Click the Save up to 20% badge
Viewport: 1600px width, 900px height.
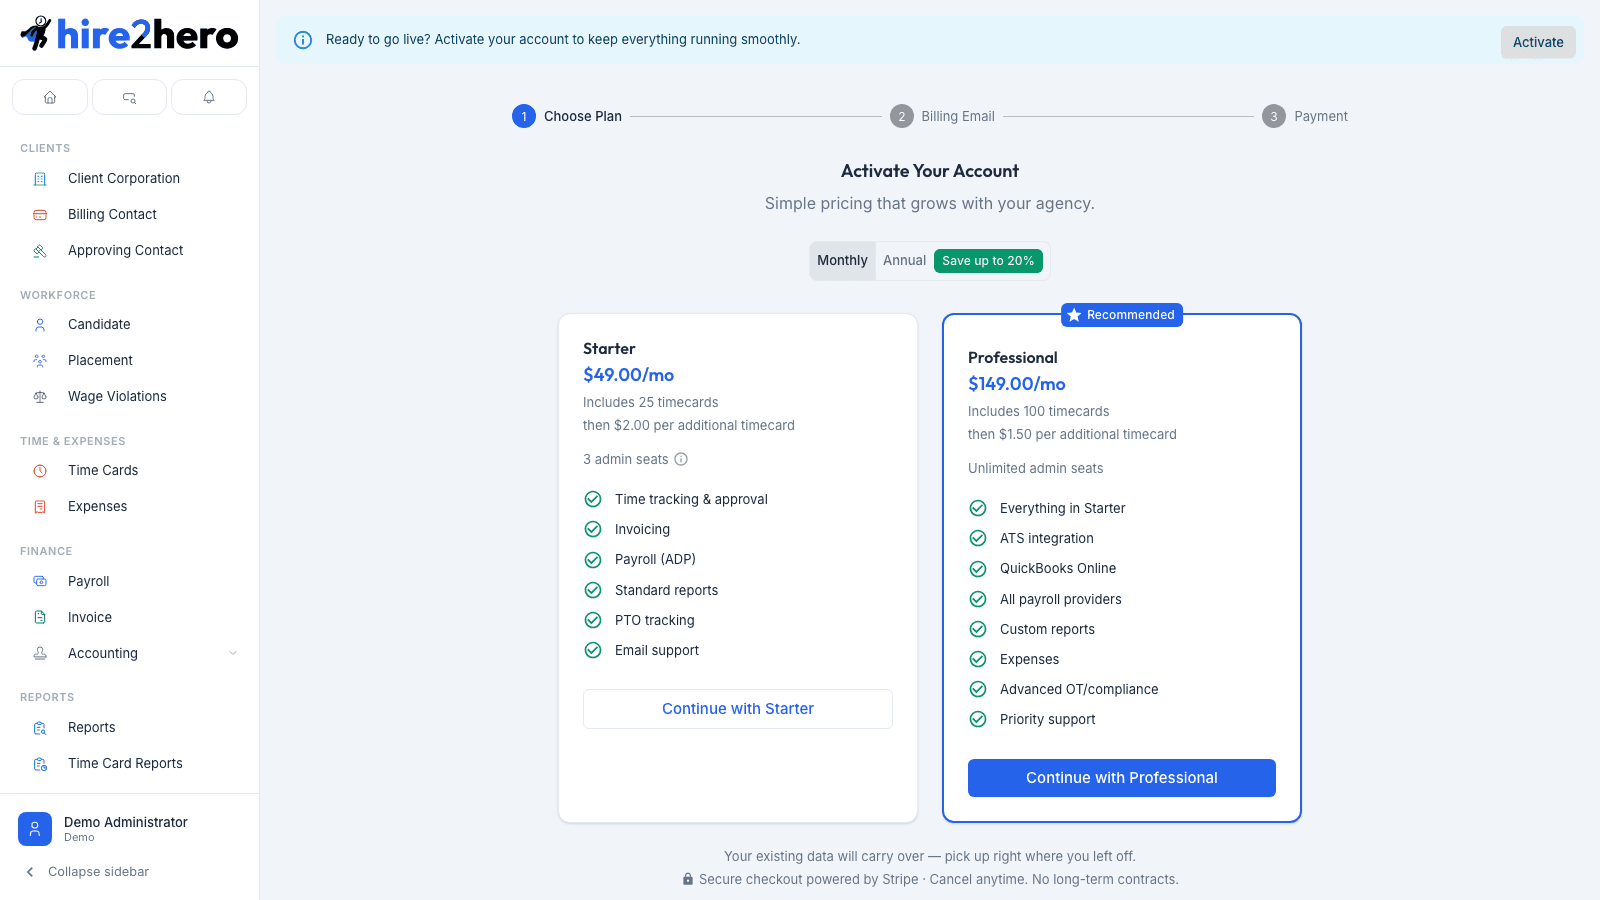pyautogui.click(x=988, y=261)
